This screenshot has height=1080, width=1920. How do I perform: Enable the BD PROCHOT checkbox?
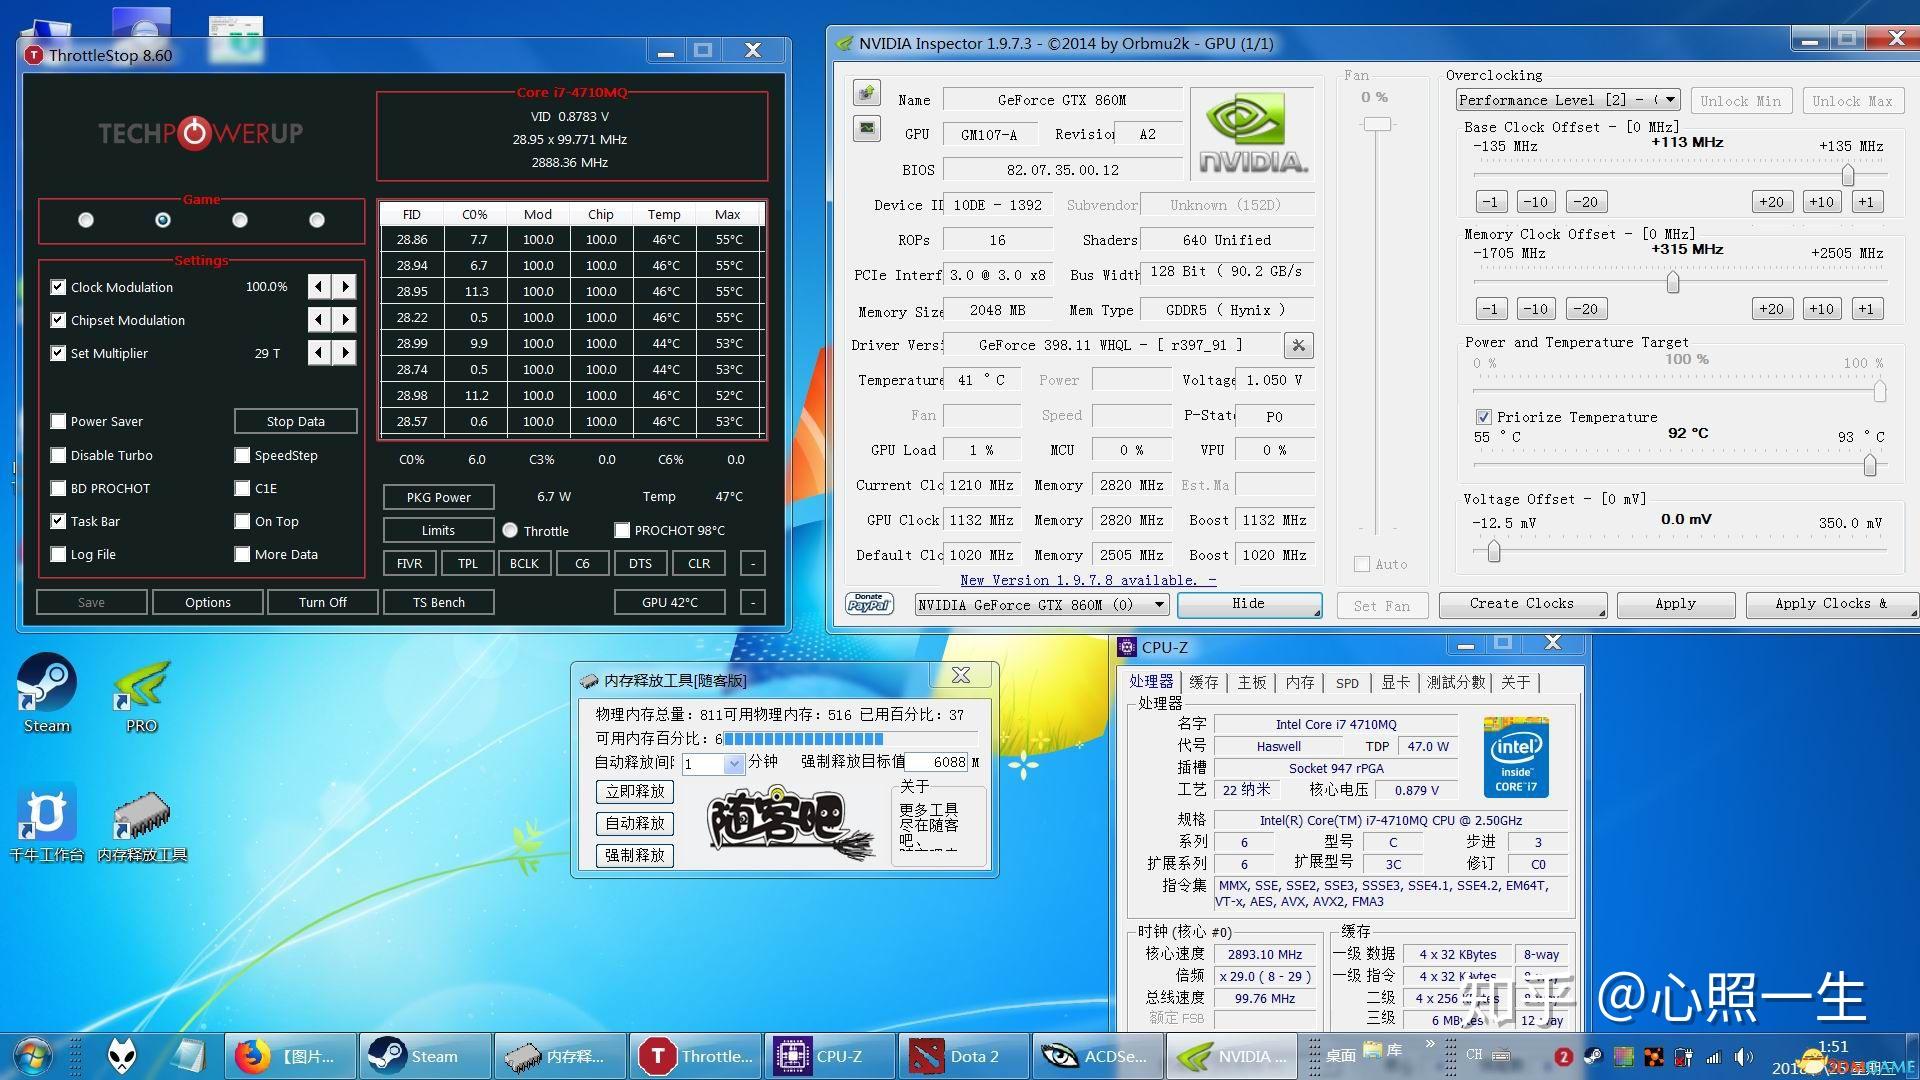click(58, 488)
